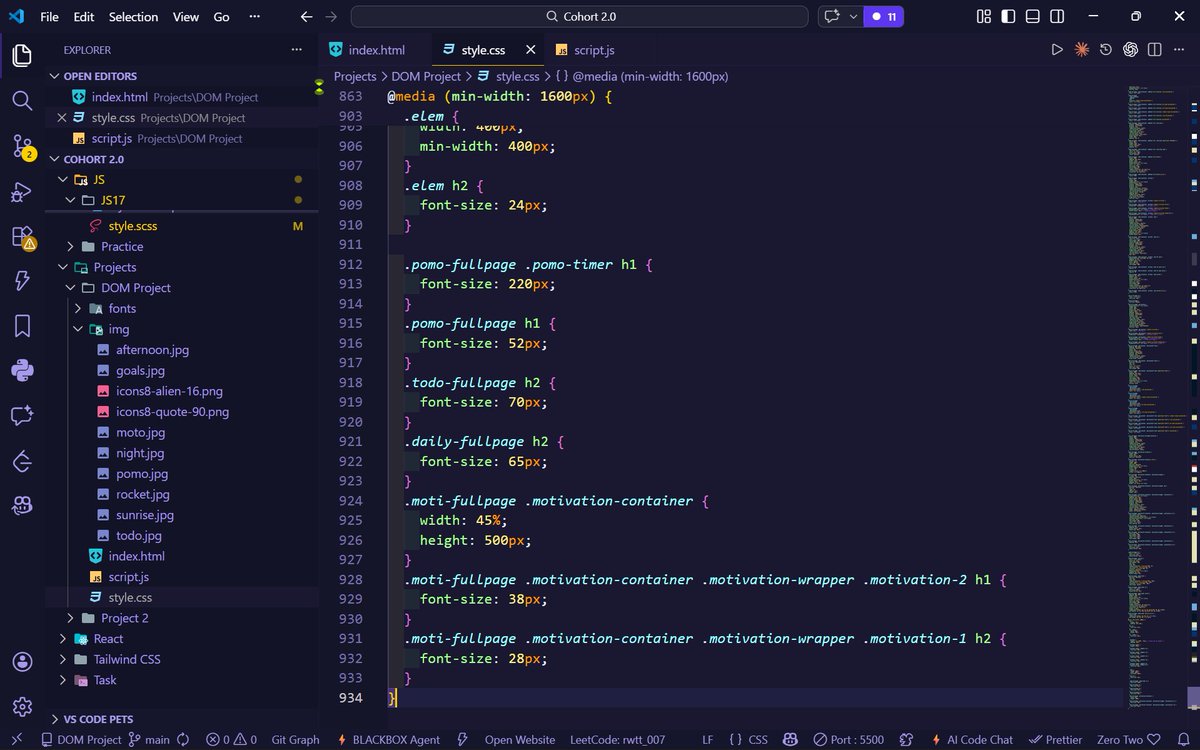Open editor More Actions ellipsis menu
The image size is (1200, 750).
point(1179,49)
